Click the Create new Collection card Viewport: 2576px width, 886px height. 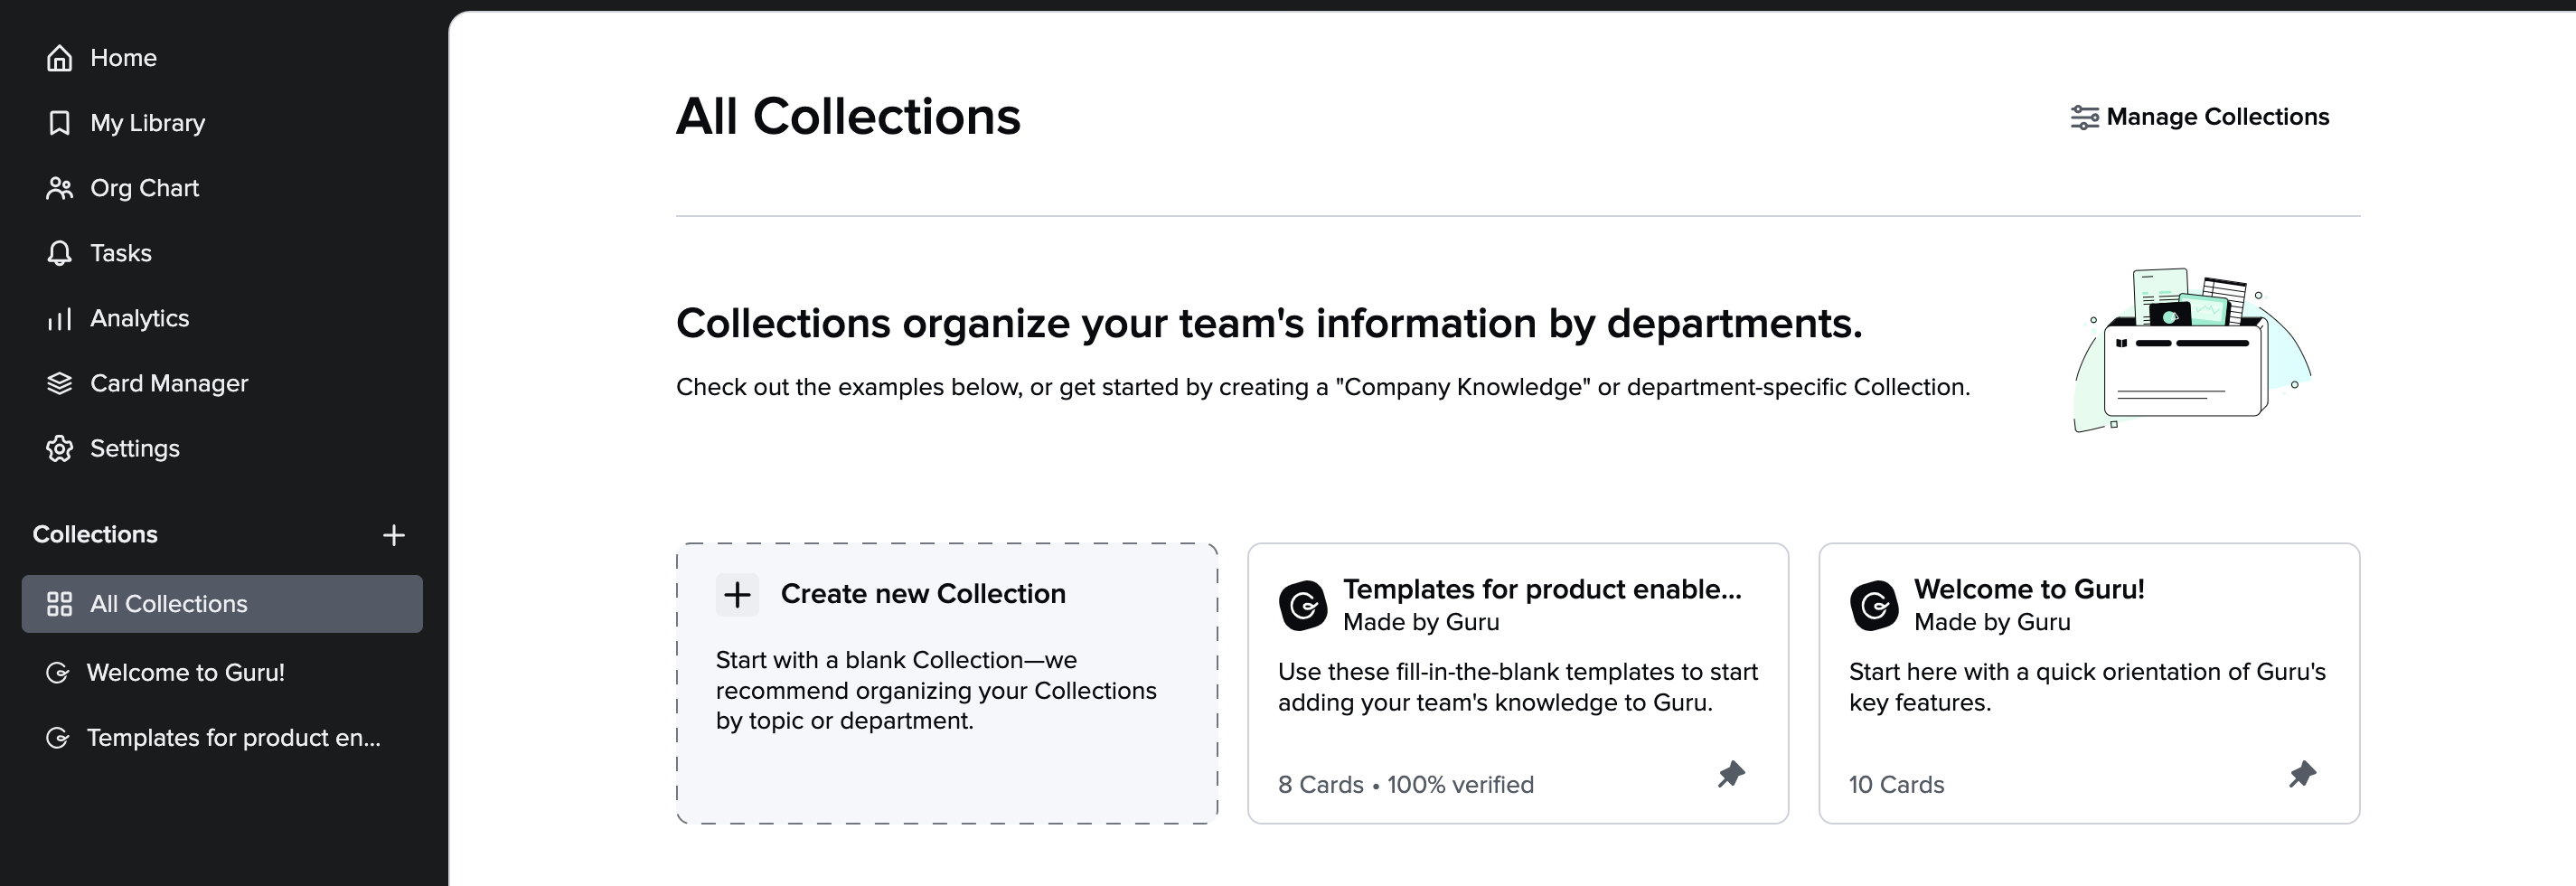point(946,683)
